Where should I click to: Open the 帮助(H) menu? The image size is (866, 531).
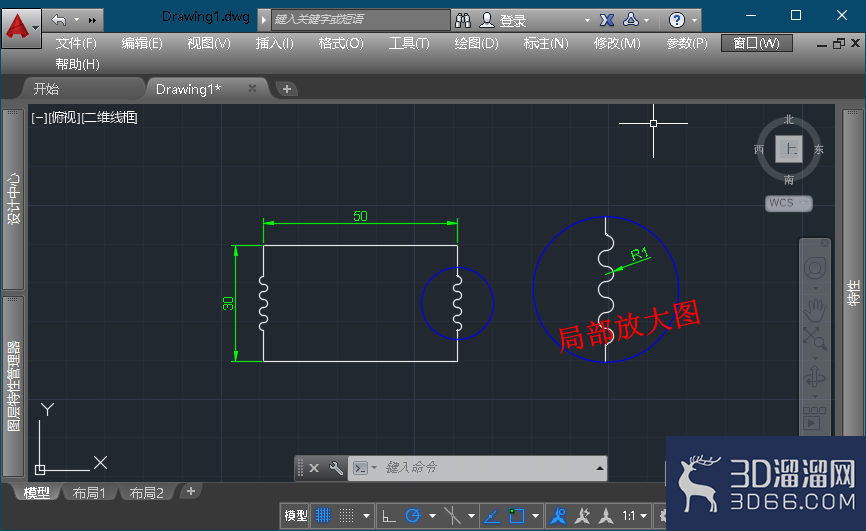[77, 64]
